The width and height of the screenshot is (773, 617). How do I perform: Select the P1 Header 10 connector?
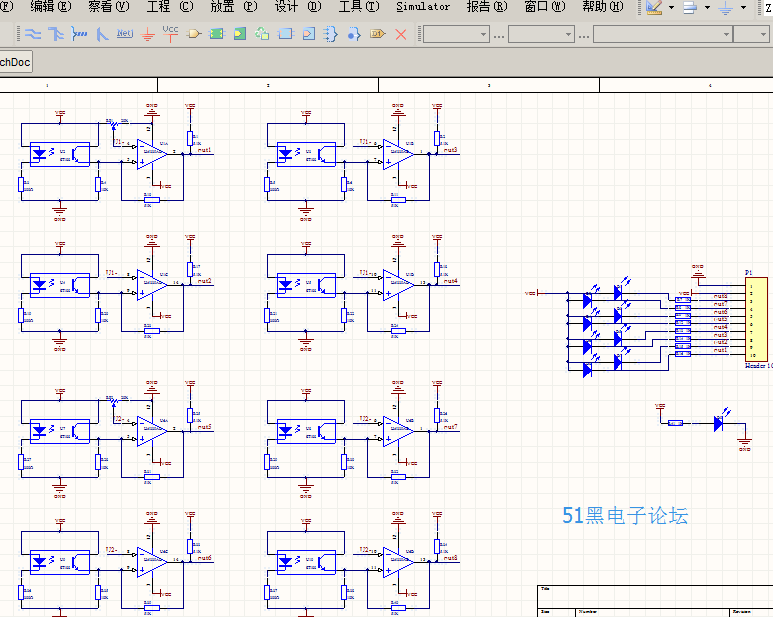coord(756,320)
